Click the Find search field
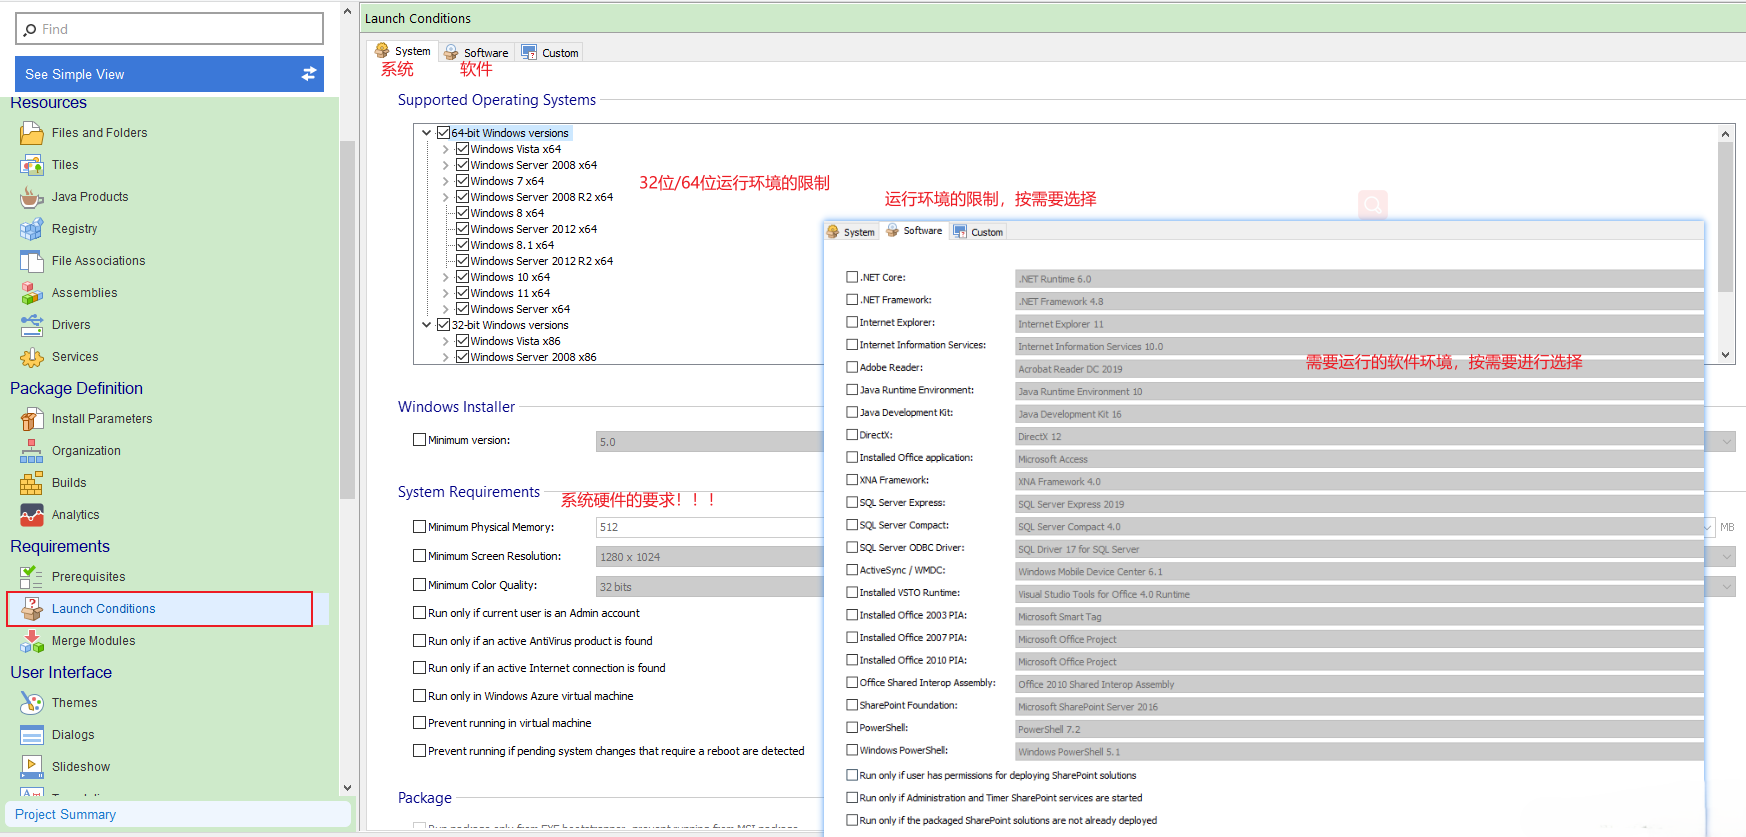 coord(169,29)
